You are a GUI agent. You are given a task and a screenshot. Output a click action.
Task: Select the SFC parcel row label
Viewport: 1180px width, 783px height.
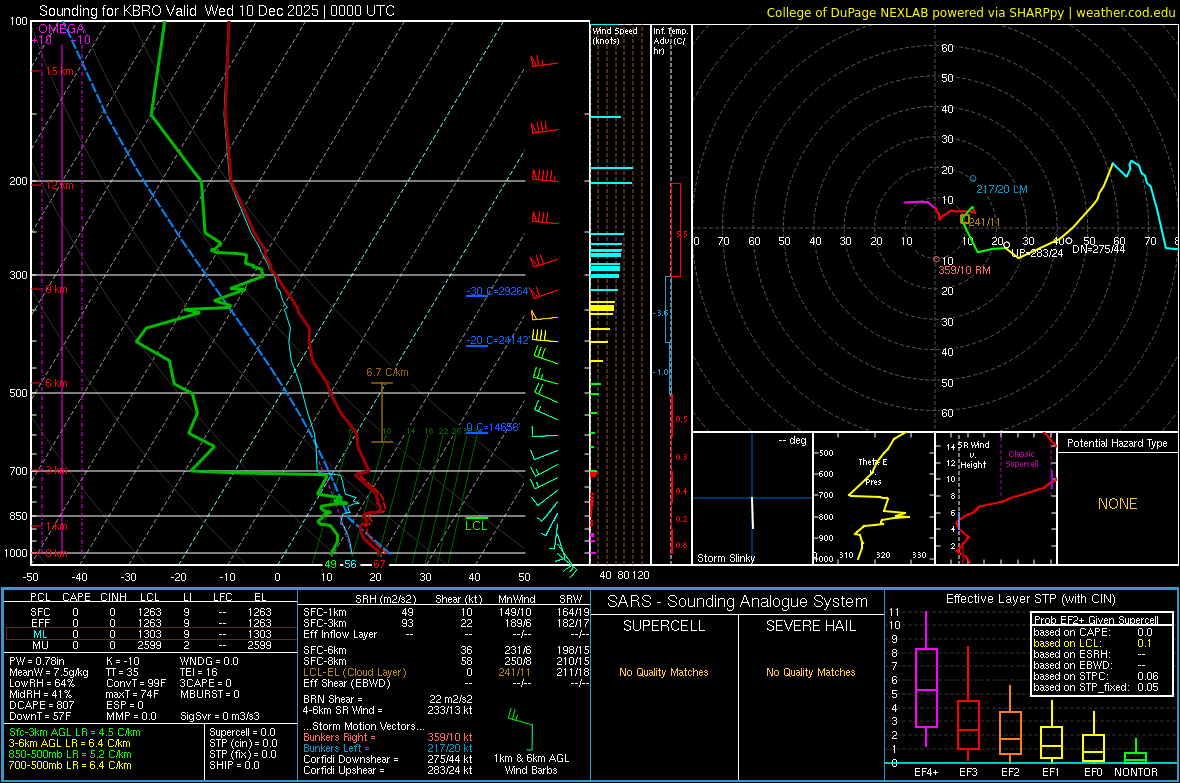coord(40,612)
